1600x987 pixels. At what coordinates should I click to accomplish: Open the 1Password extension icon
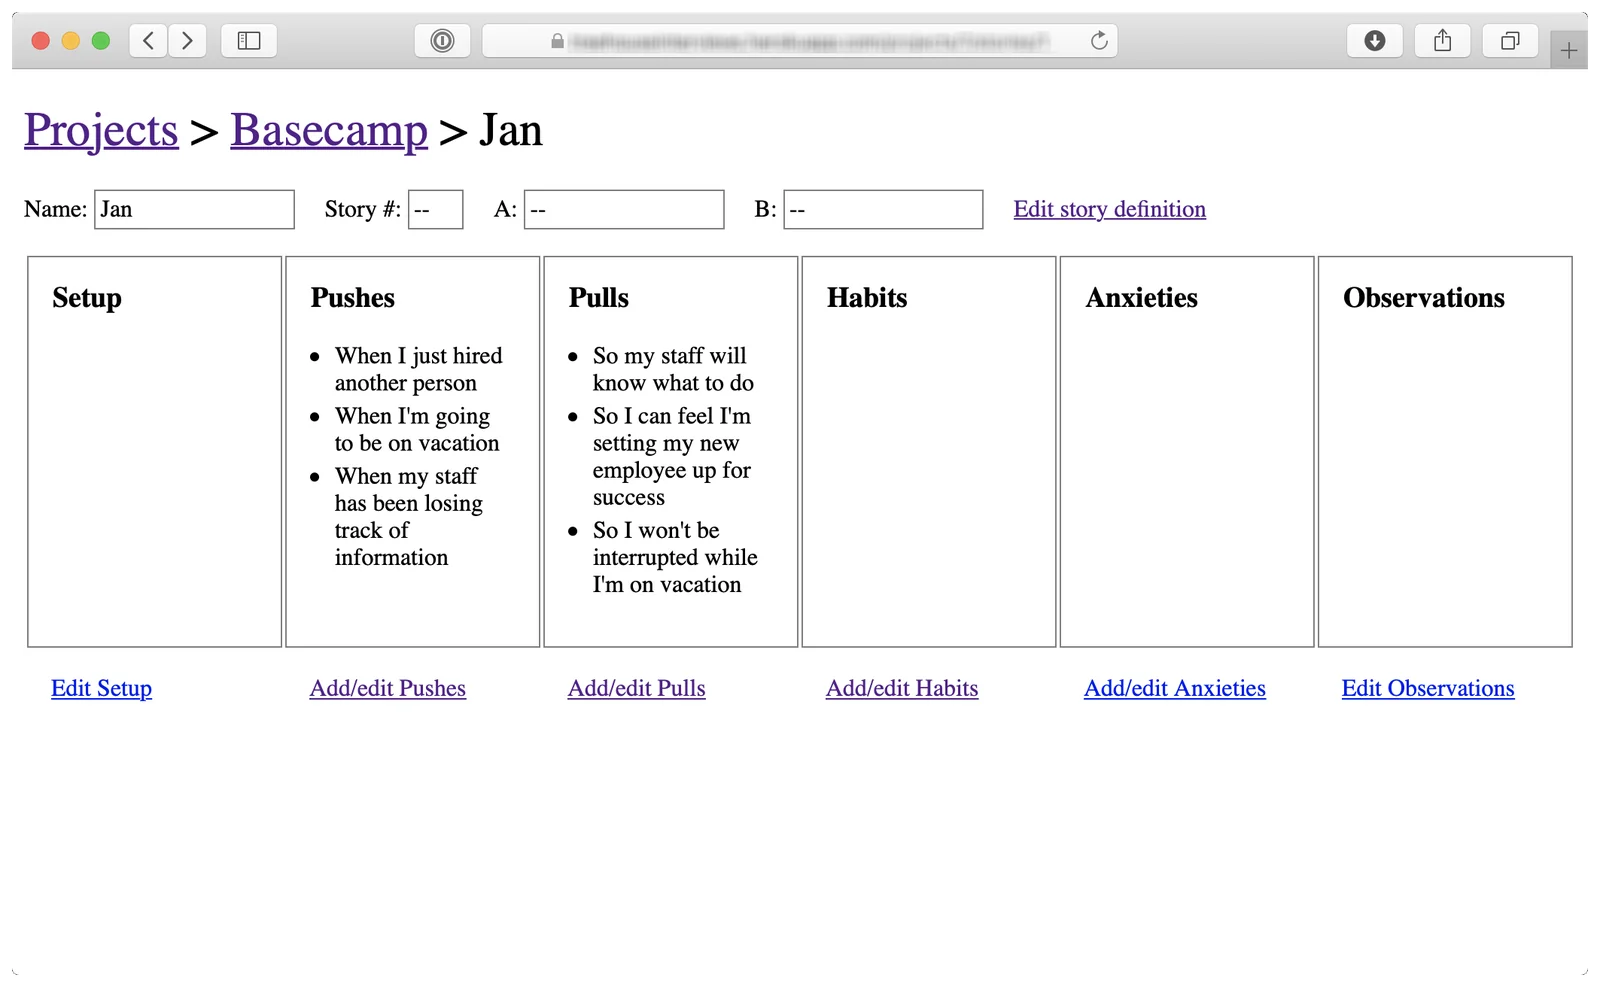[x=442, y=41]
